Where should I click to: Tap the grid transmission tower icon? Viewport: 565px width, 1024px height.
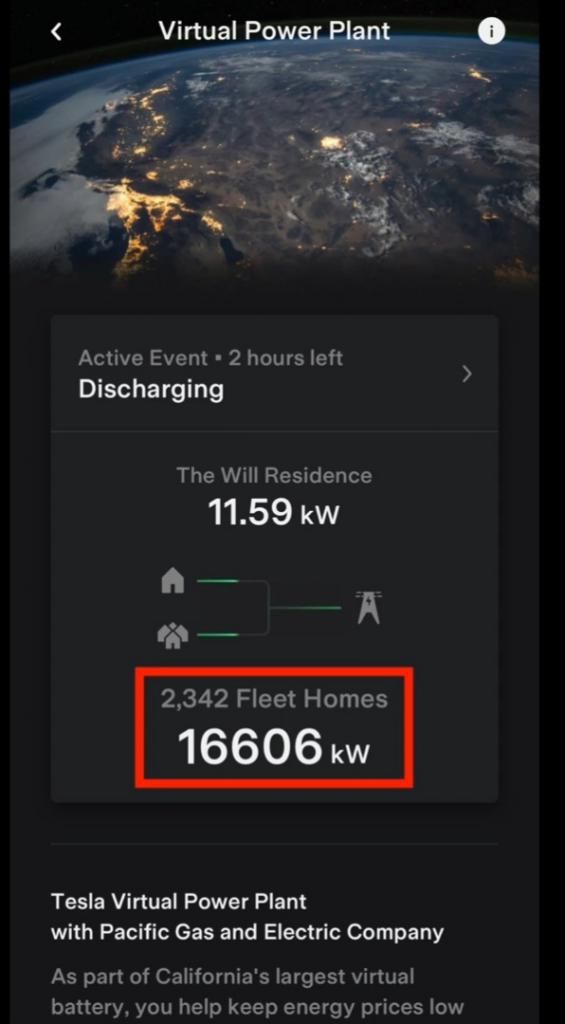click(369, 607)
